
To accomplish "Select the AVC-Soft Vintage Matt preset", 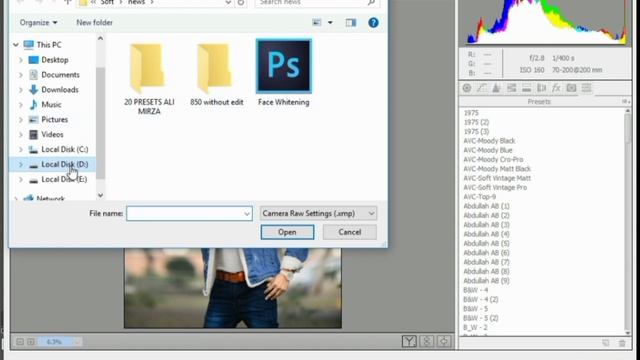I will coord(497,178).
